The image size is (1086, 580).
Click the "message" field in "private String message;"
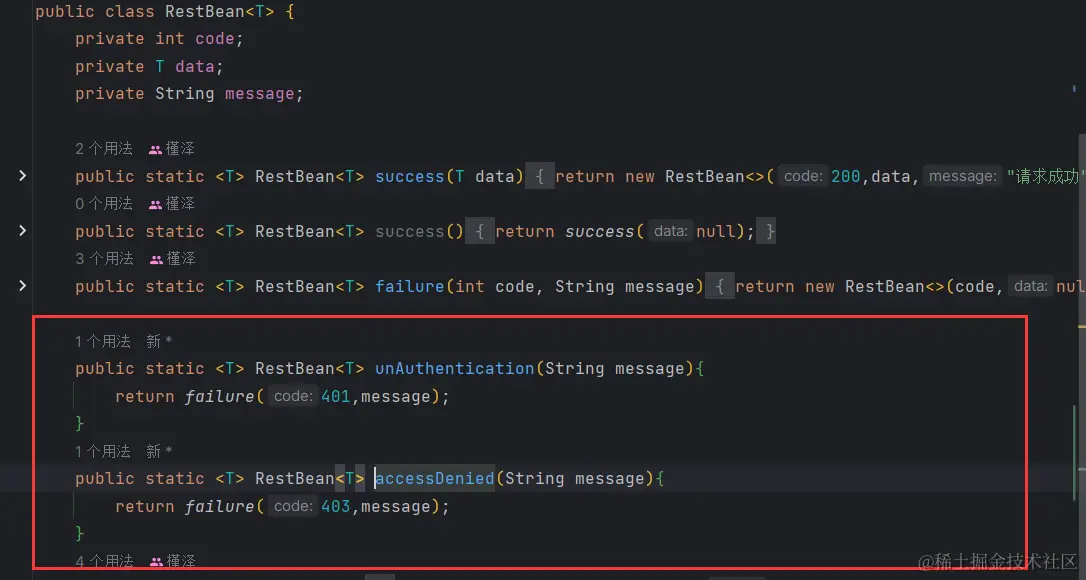[x=260, y=94]
